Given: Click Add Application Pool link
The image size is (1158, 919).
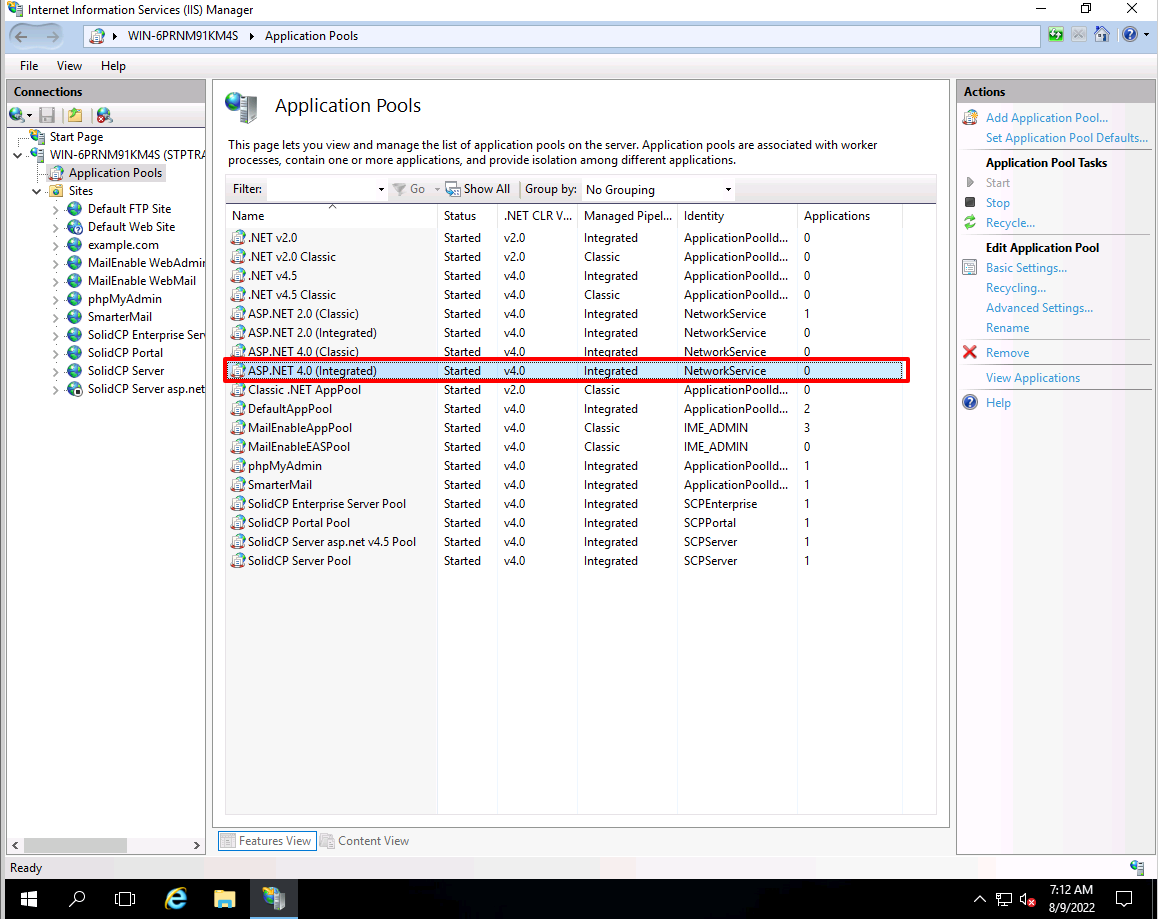Looking at the screenshot, I should 1046,118.
